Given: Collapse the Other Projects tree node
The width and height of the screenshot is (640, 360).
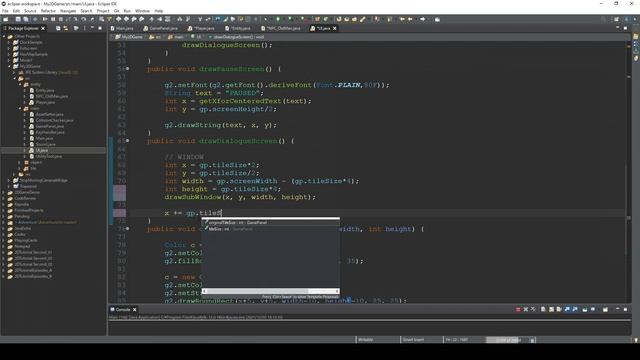Looking at the screenshot, I should pyautogui.click(x=4, y=36).
